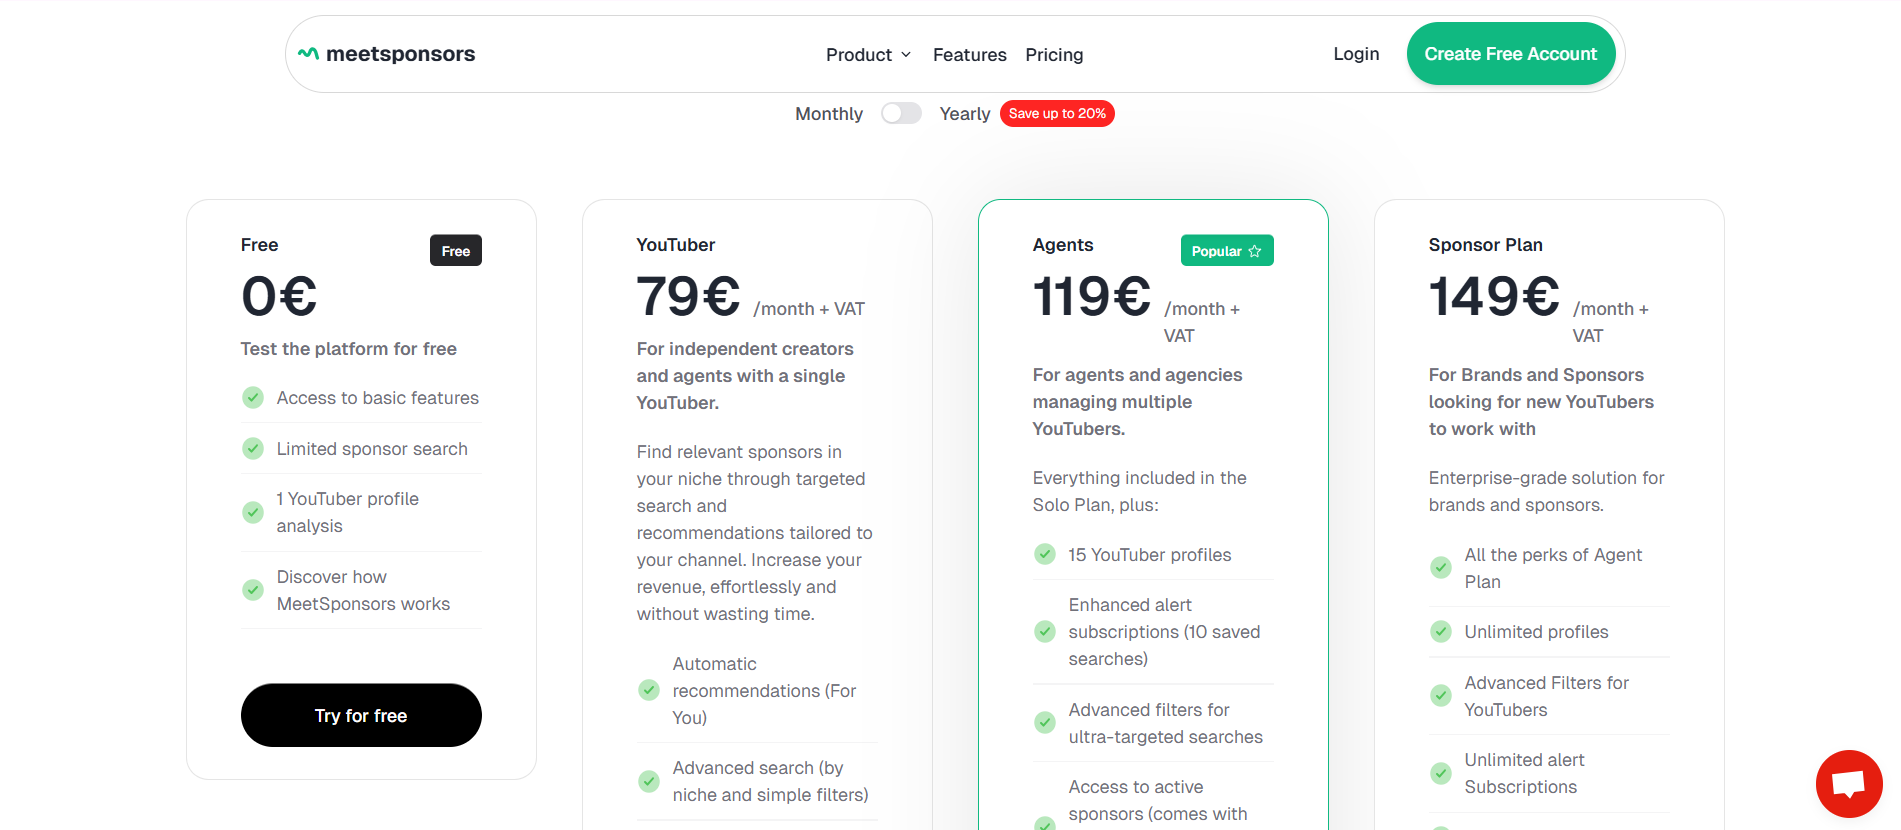Click the meetsponsors brand name
This screenshot has height=830, width=1901.
click(400, 54)
